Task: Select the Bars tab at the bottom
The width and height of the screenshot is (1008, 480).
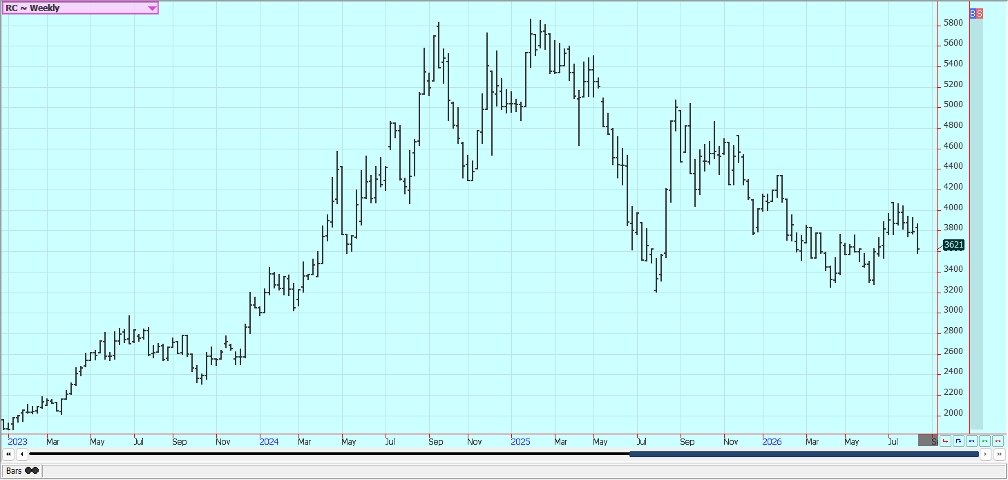Action: tap(22, 470)
